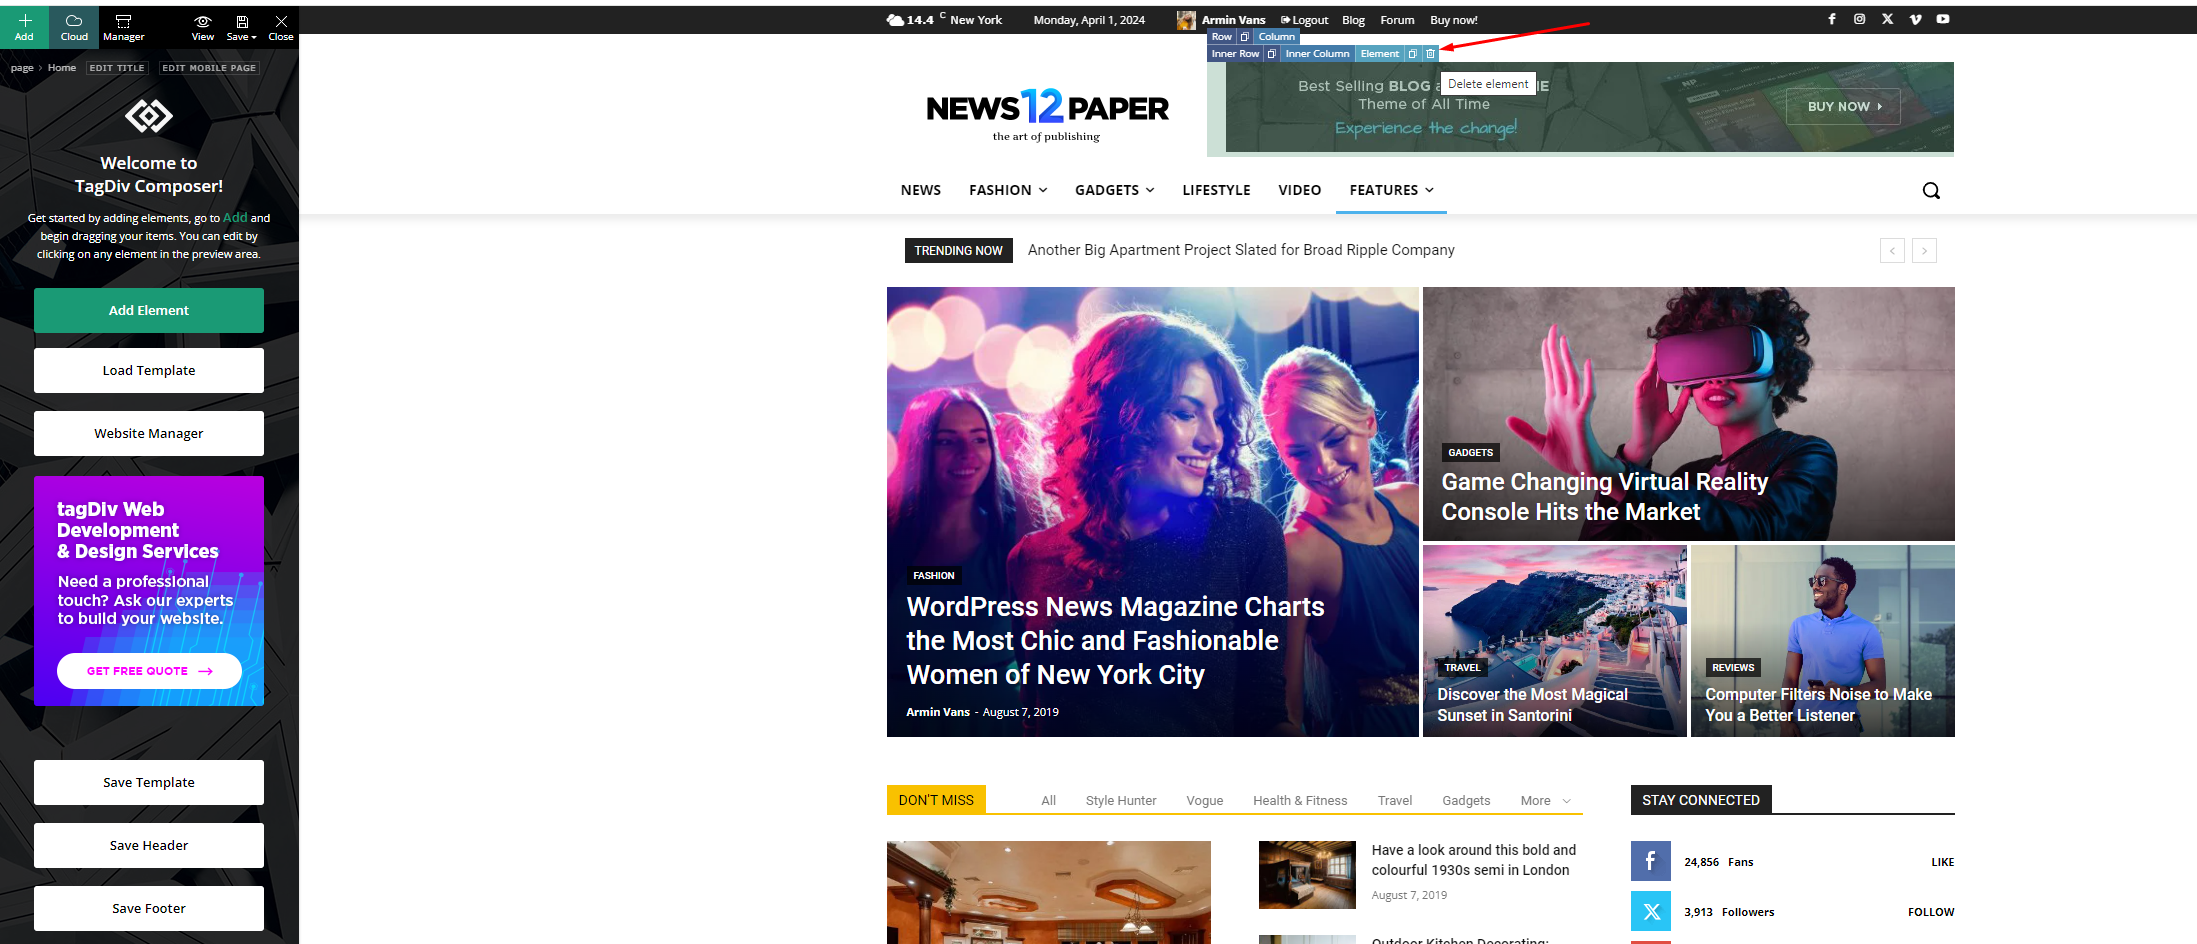Click the Home breadcrumb link
The height and width of the screenshot is (944, 2197).
click(x=62, y=68)
